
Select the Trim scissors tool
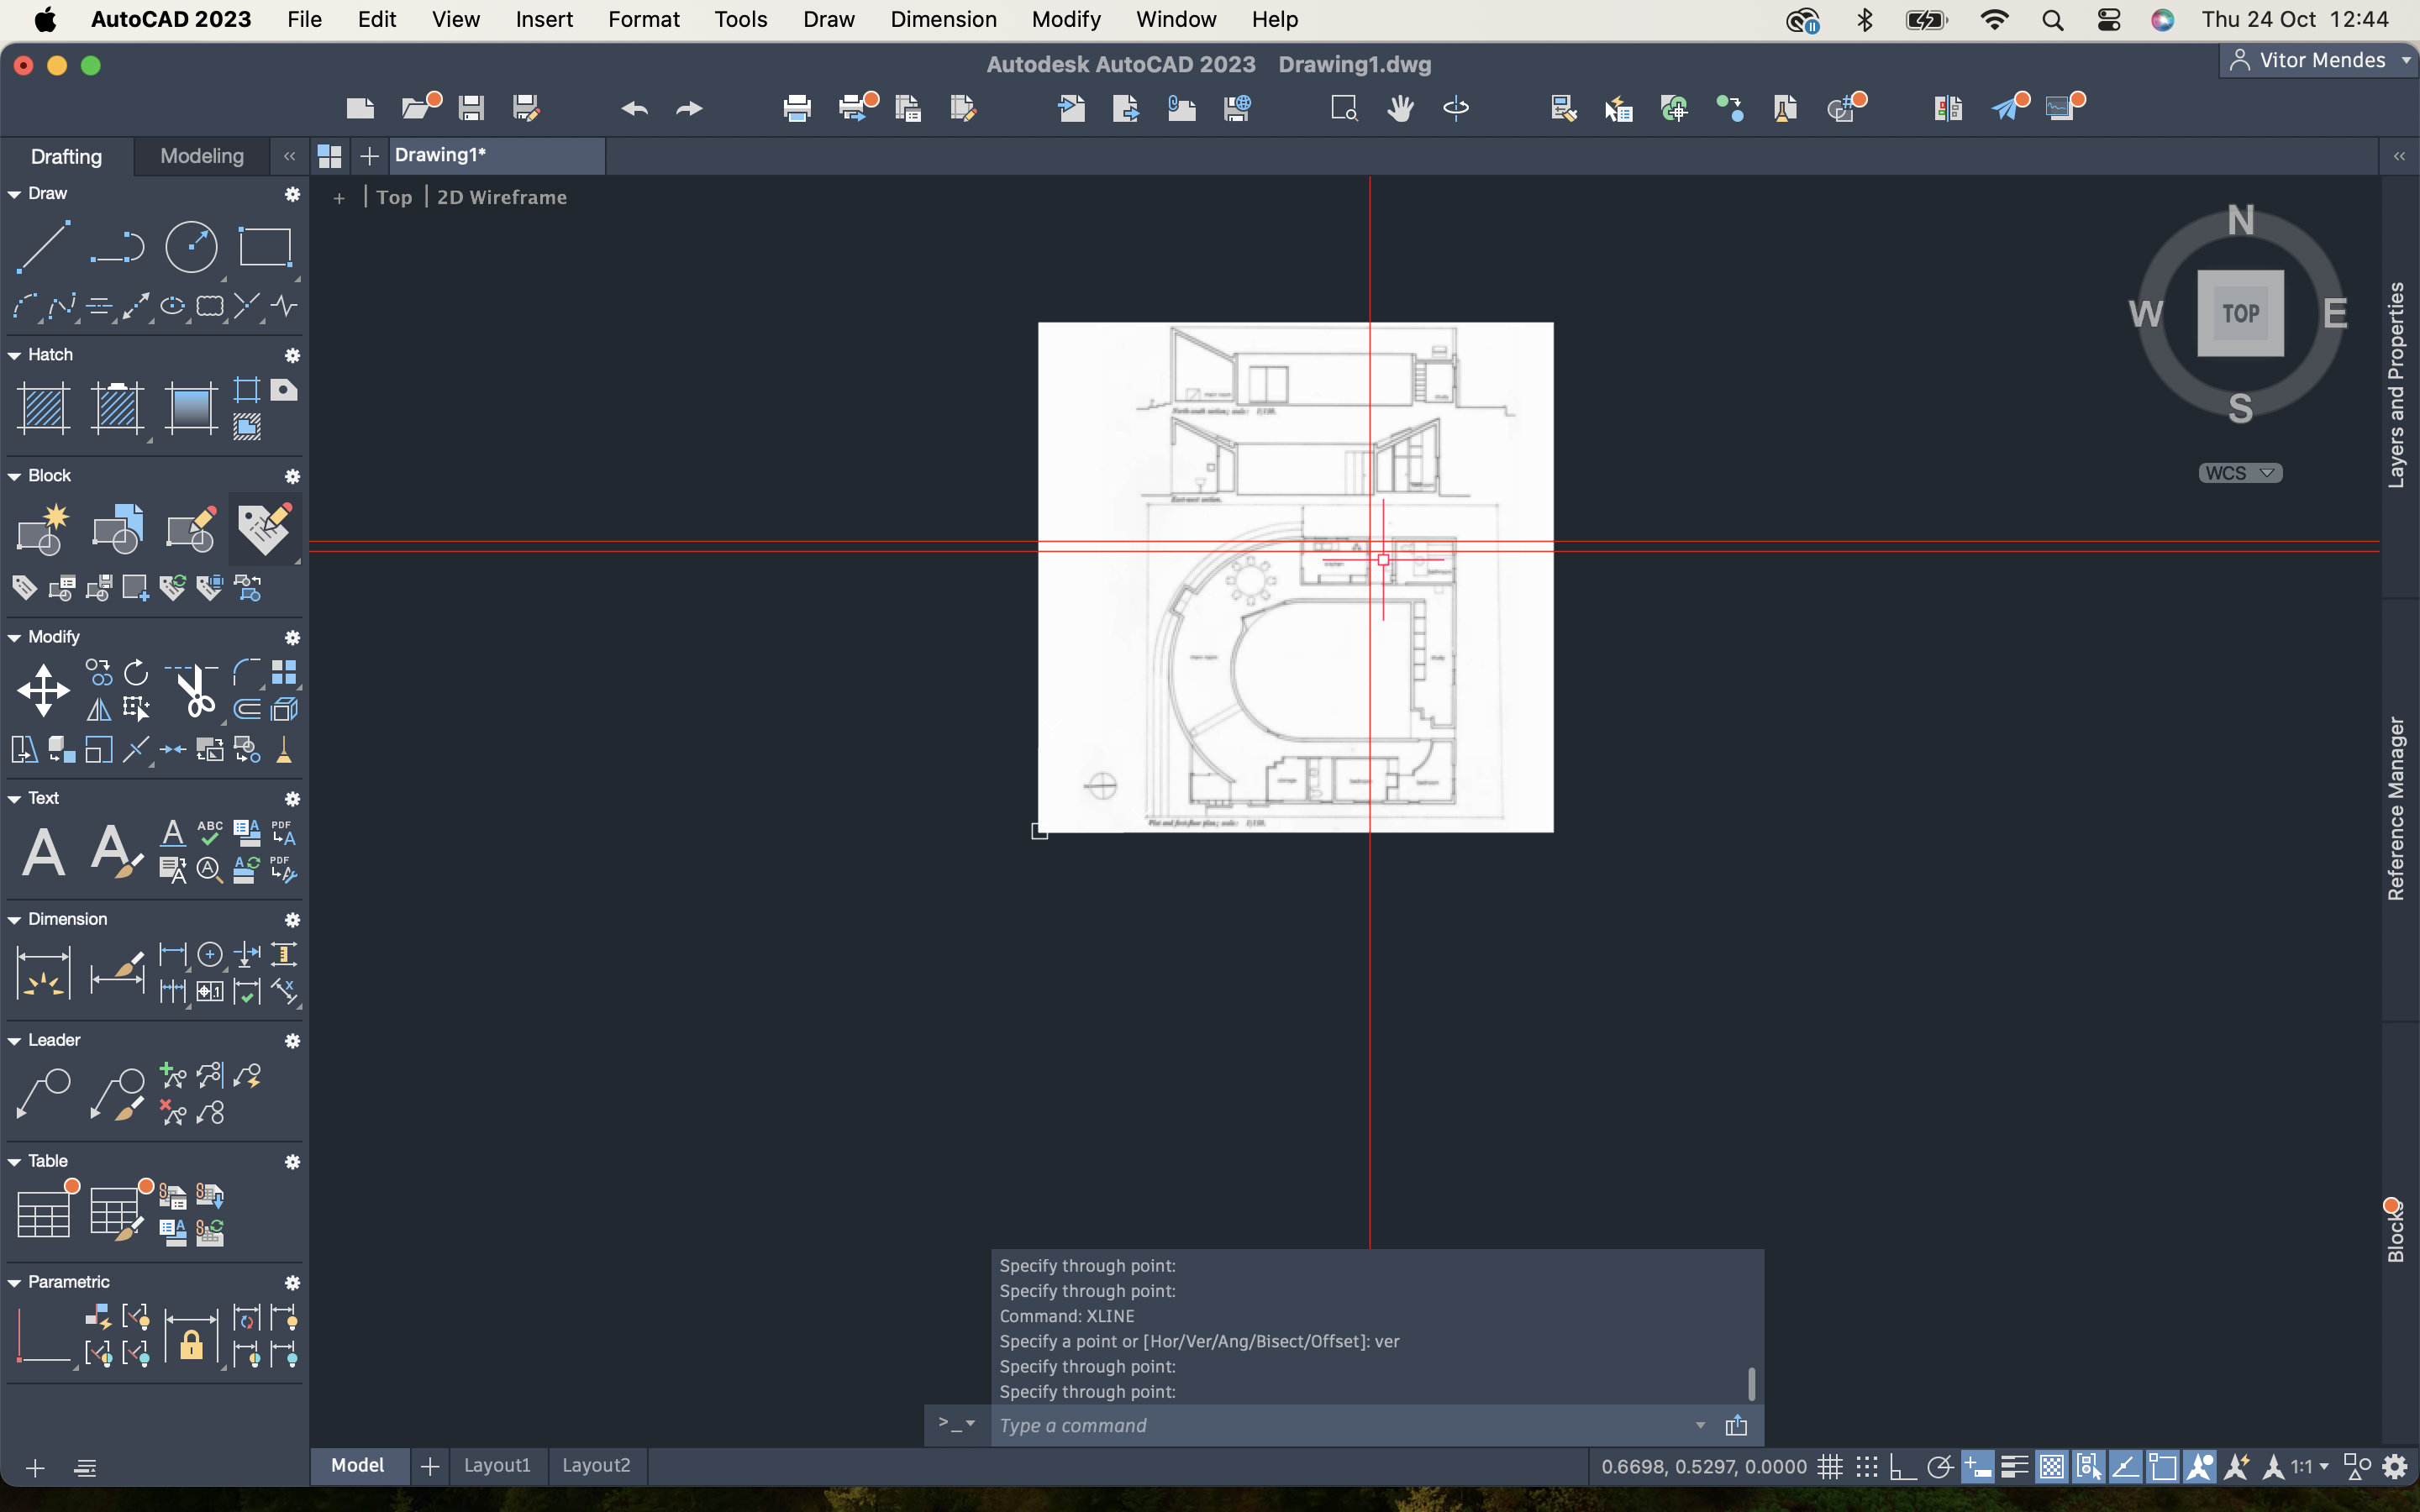[x=192, y=690]
